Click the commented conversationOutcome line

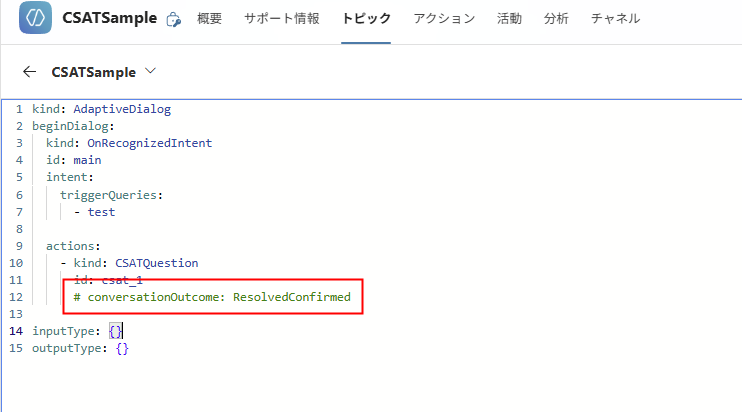(212, 297)
